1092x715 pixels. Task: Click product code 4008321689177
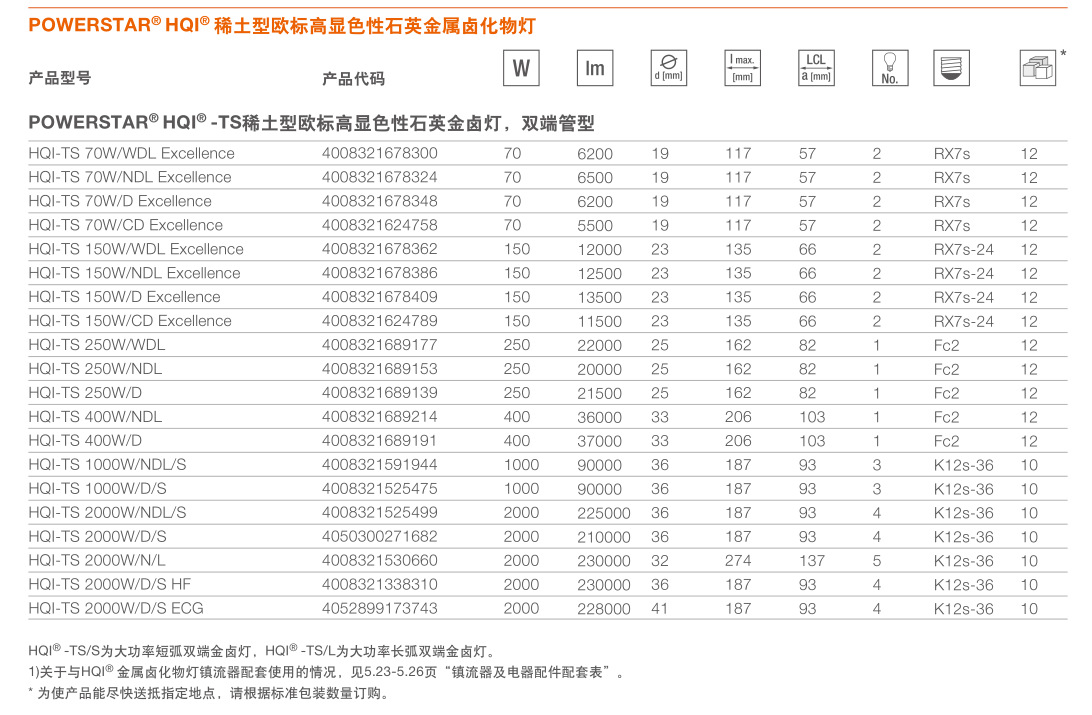click(x=380, y=345)
